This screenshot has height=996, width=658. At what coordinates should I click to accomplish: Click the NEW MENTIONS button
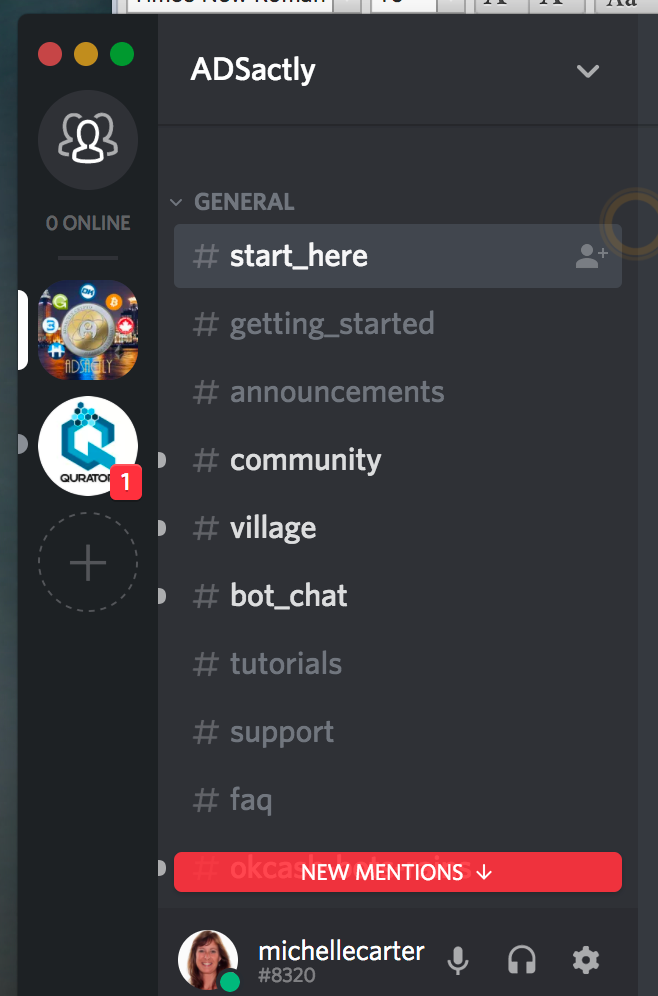tap(398, 872)
